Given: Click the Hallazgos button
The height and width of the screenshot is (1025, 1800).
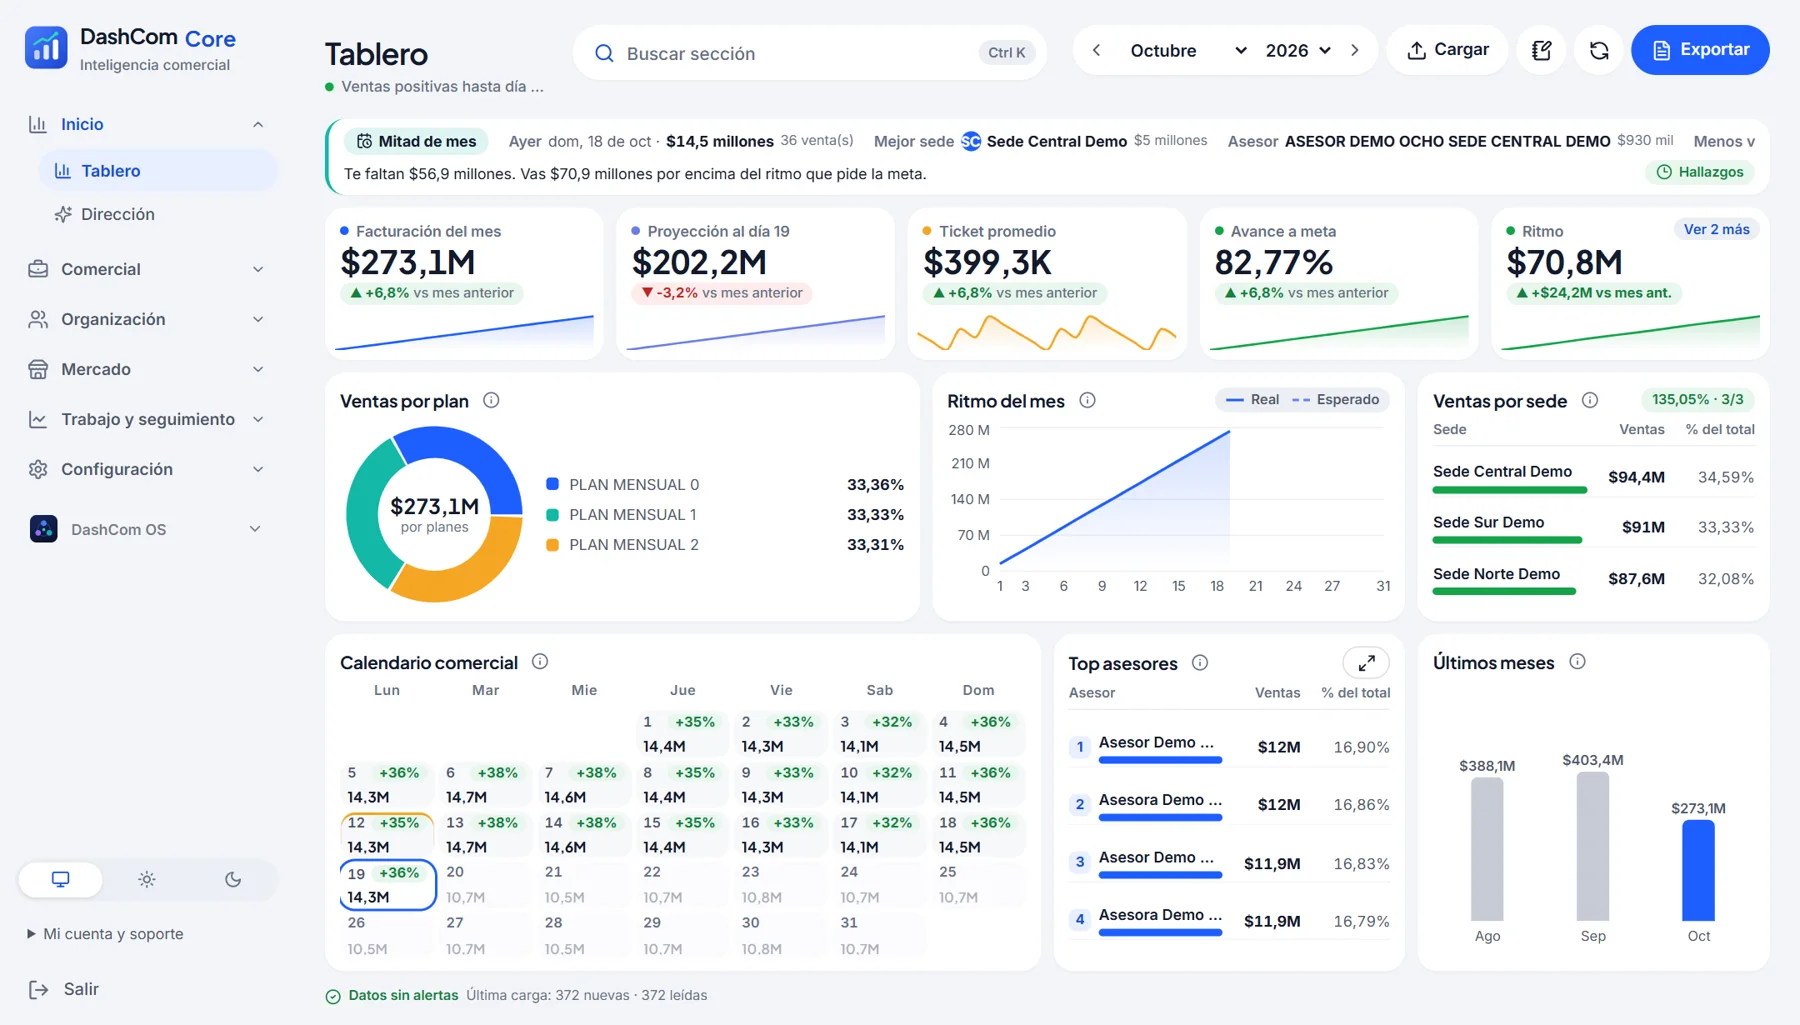Looking at the screenshot, I should pos(1700,172).
